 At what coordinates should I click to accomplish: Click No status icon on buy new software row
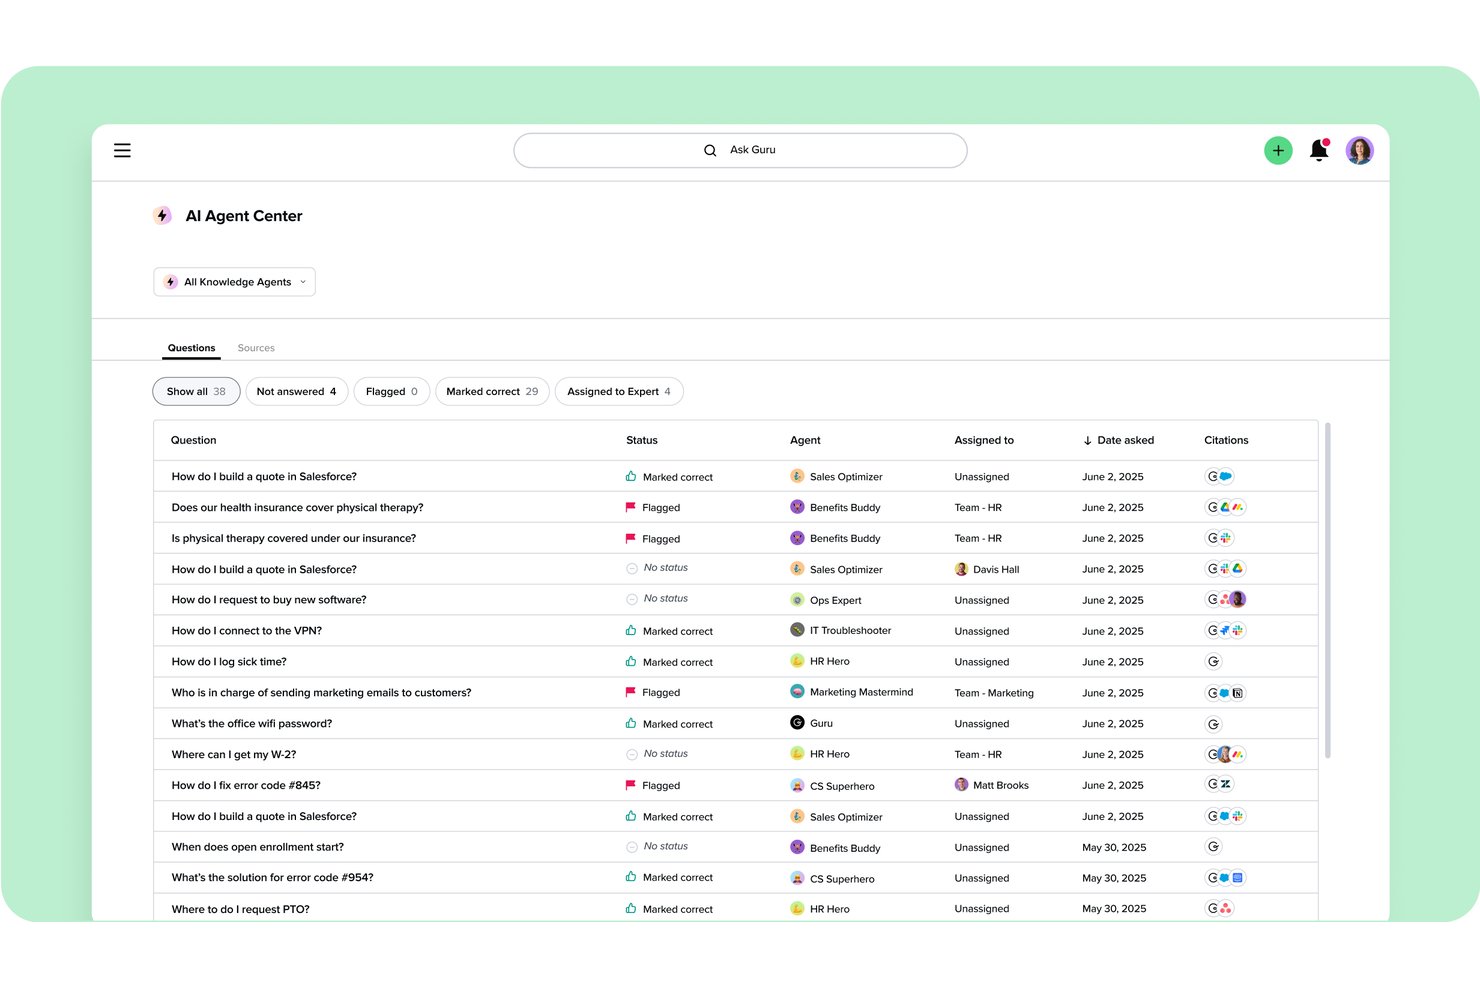click(x=632, y=600)
